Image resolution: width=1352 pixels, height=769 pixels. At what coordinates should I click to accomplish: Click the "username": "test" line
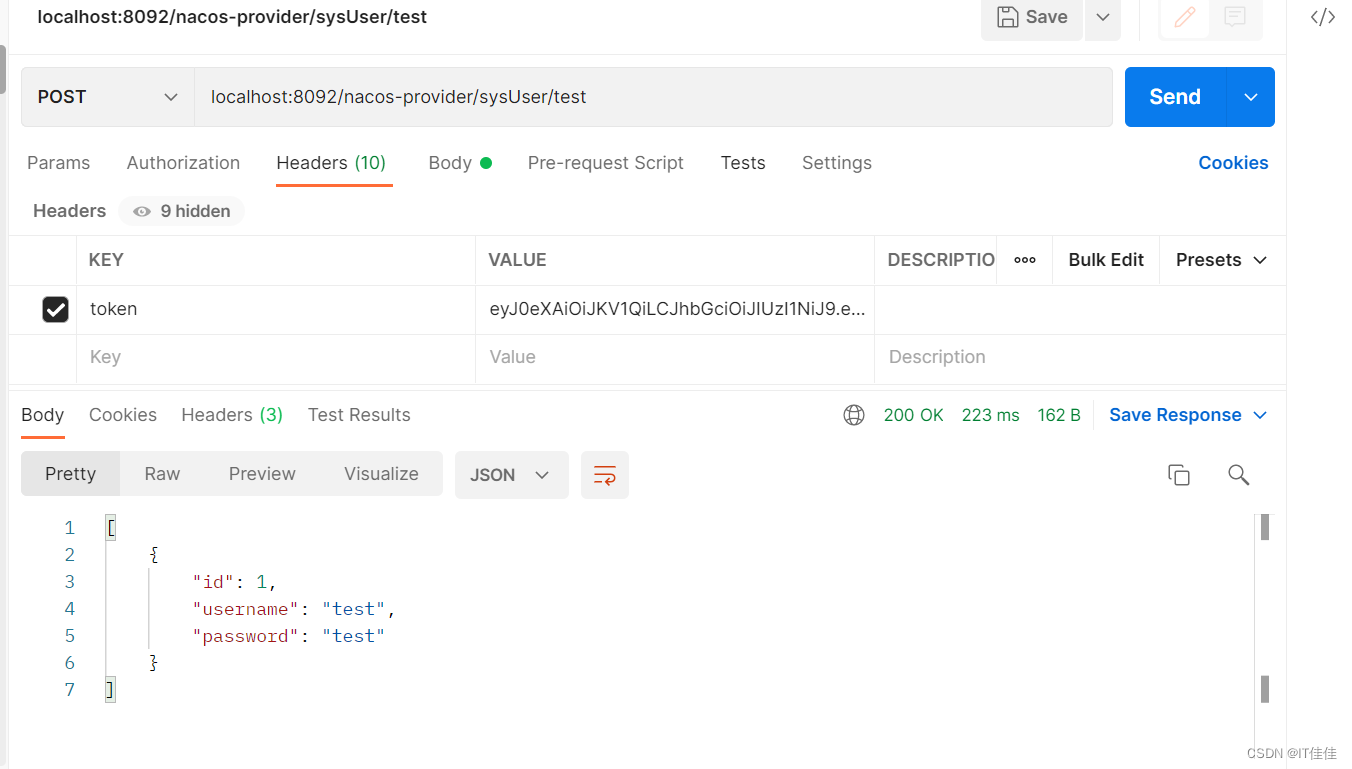295,609
